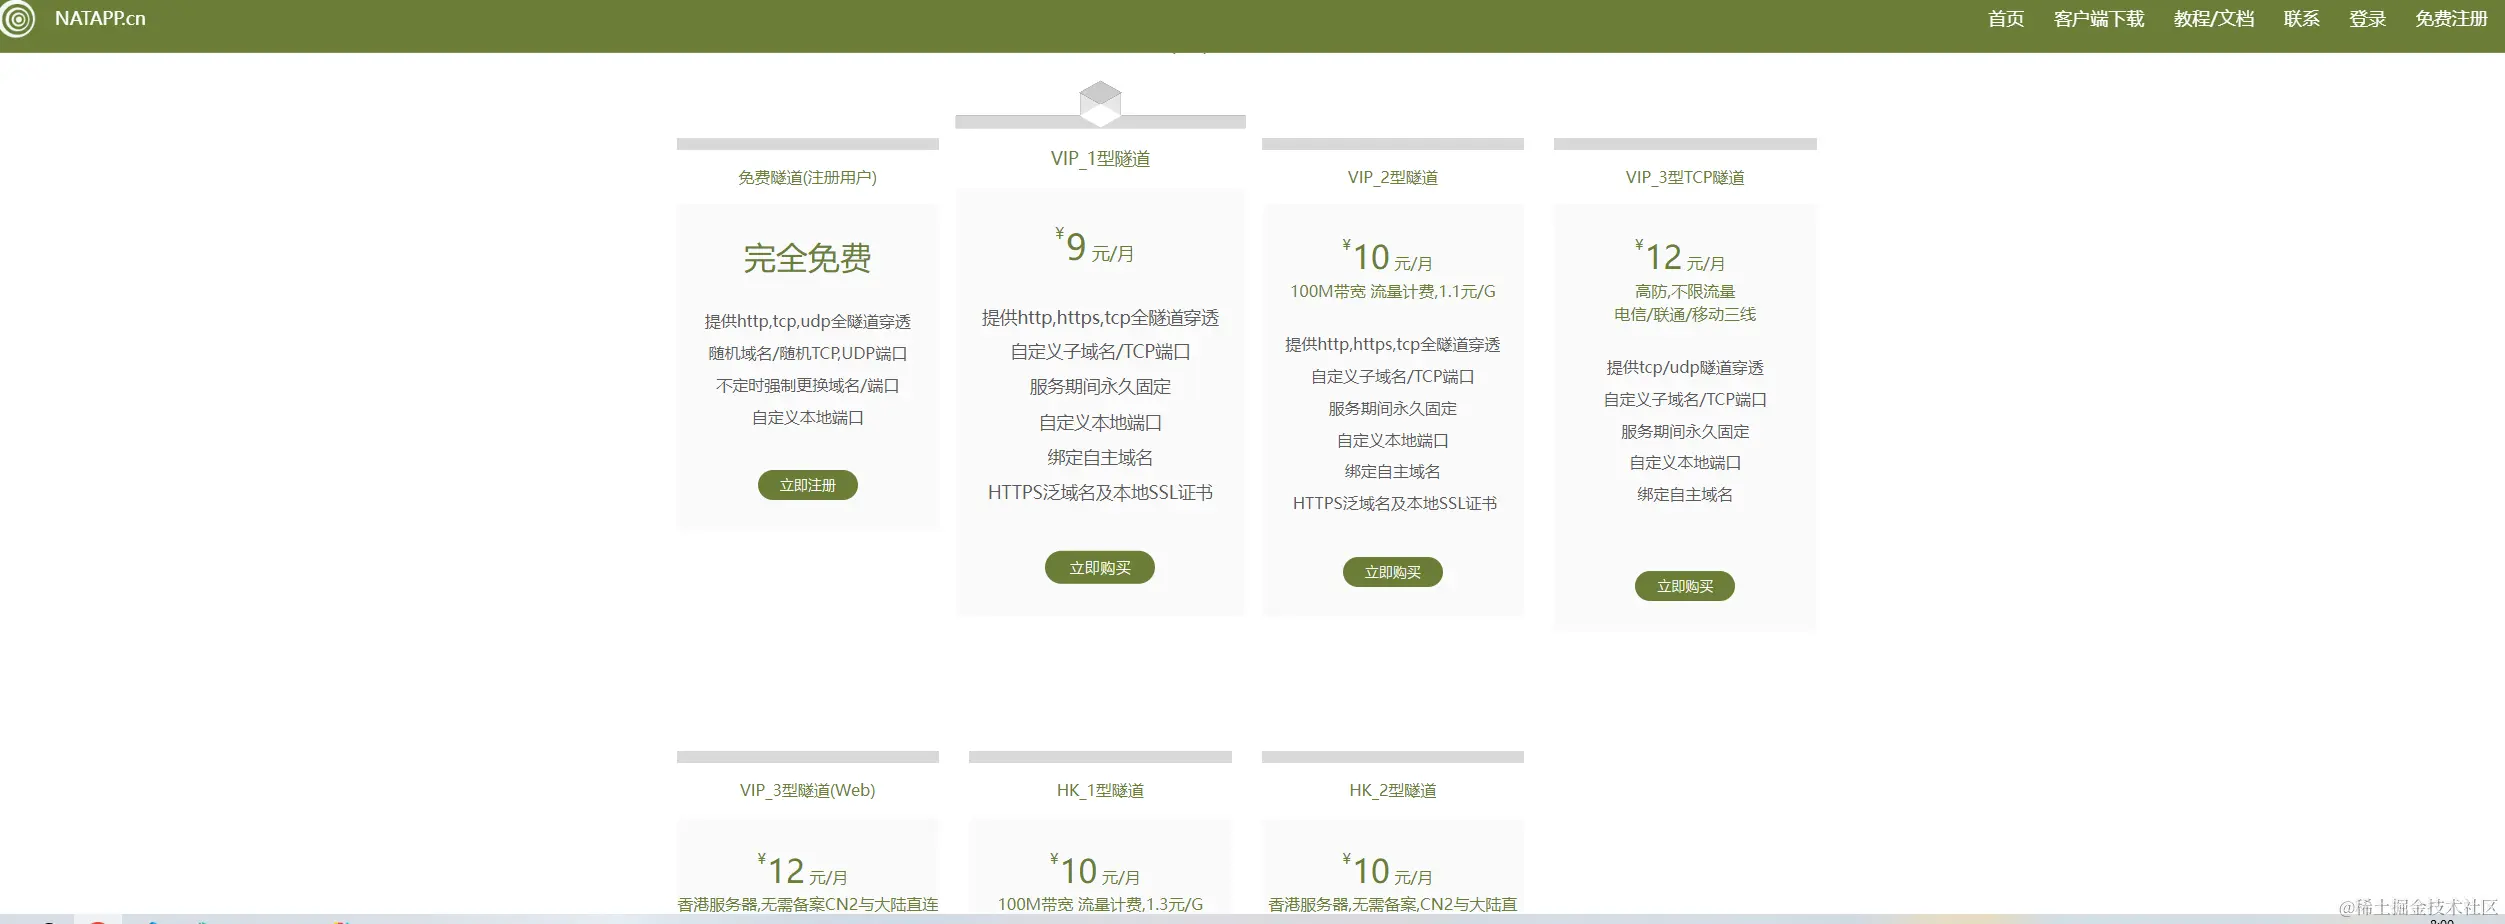Screen dimensions: 2505x924
Task: Click 绑定自主域名 in the VIP_3型TCP隧道 card
Action: (1685, 494)
